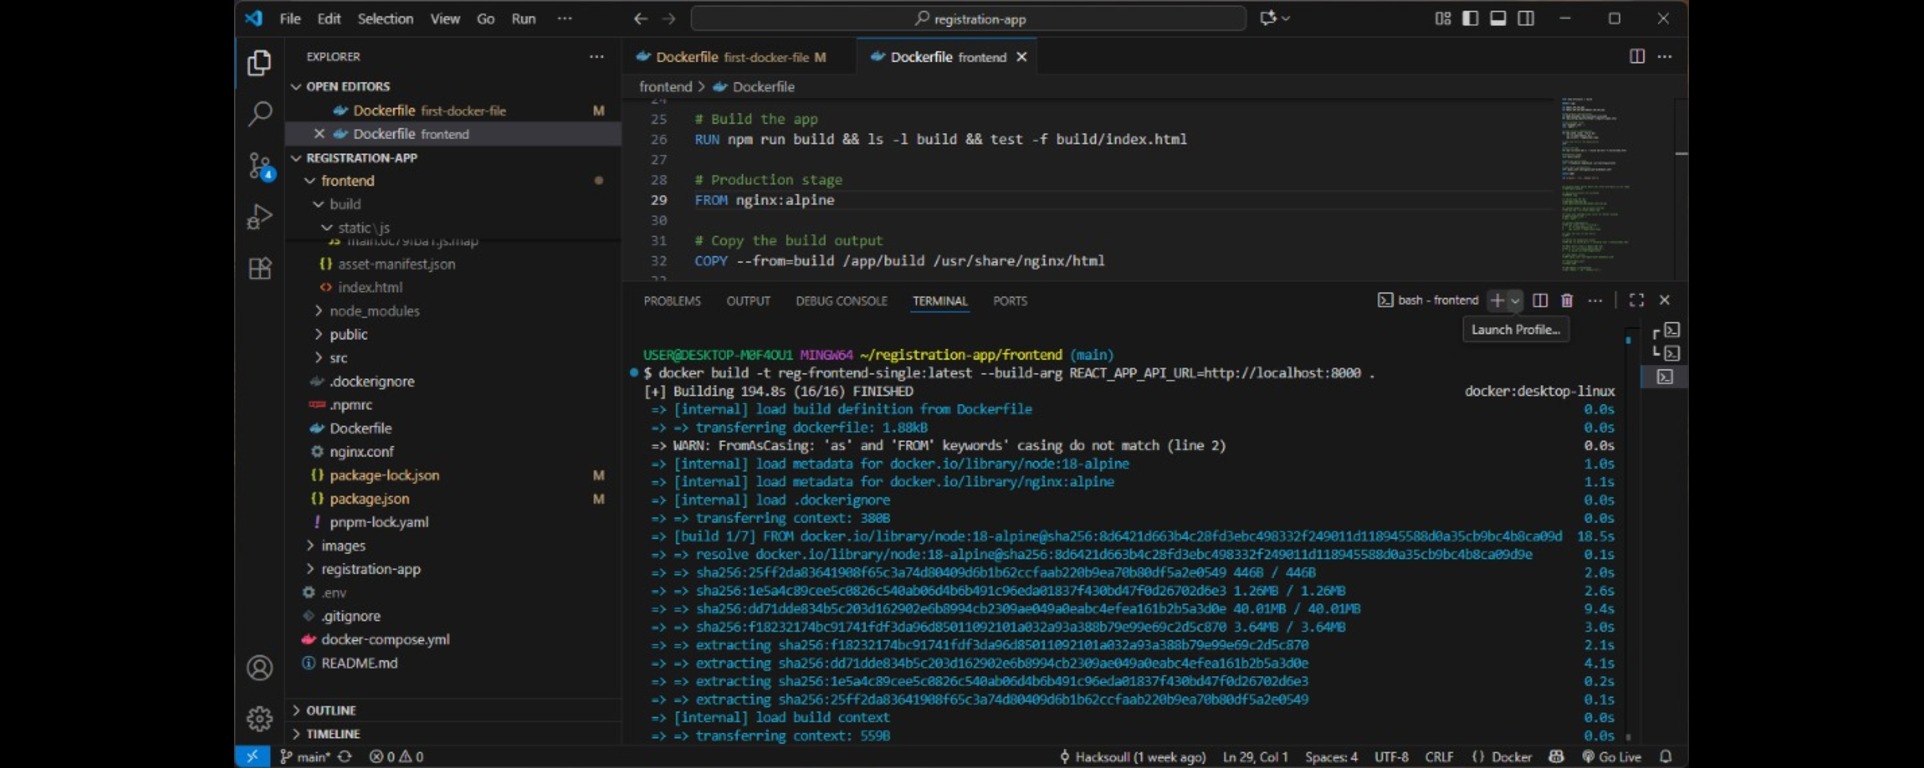Open the terminal launch profile dropdown arrow
The width and height of the screenshot is (1924, 768).
pos(1516,300)
